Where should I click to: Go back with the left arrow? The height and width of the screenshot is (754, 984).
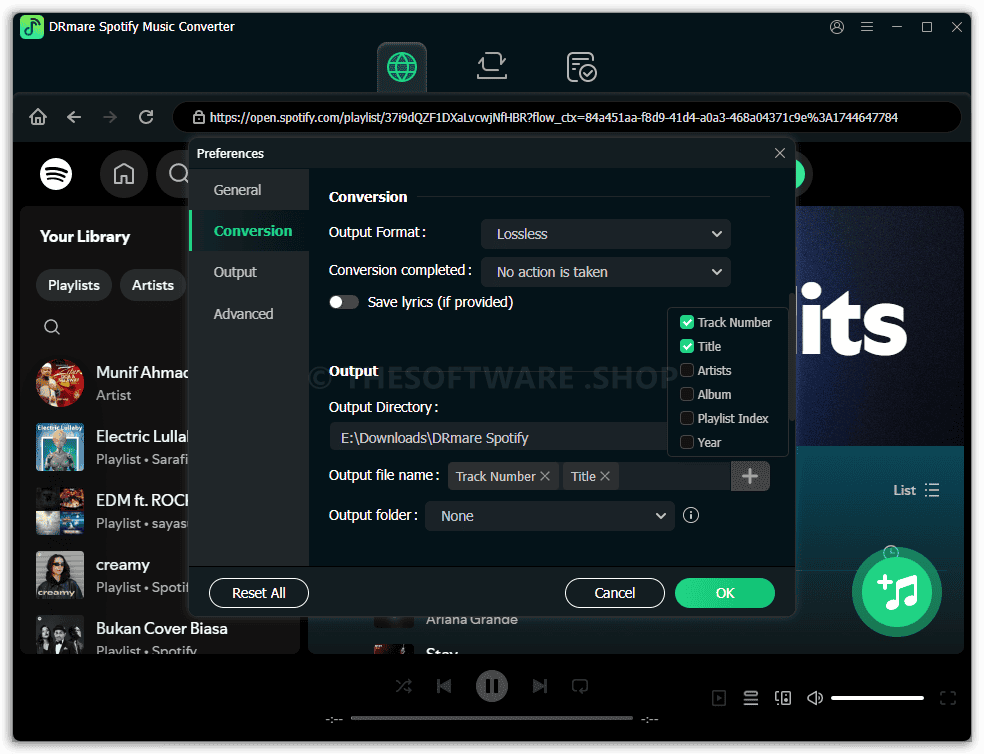pyautogui.click(x=74, y=117)
